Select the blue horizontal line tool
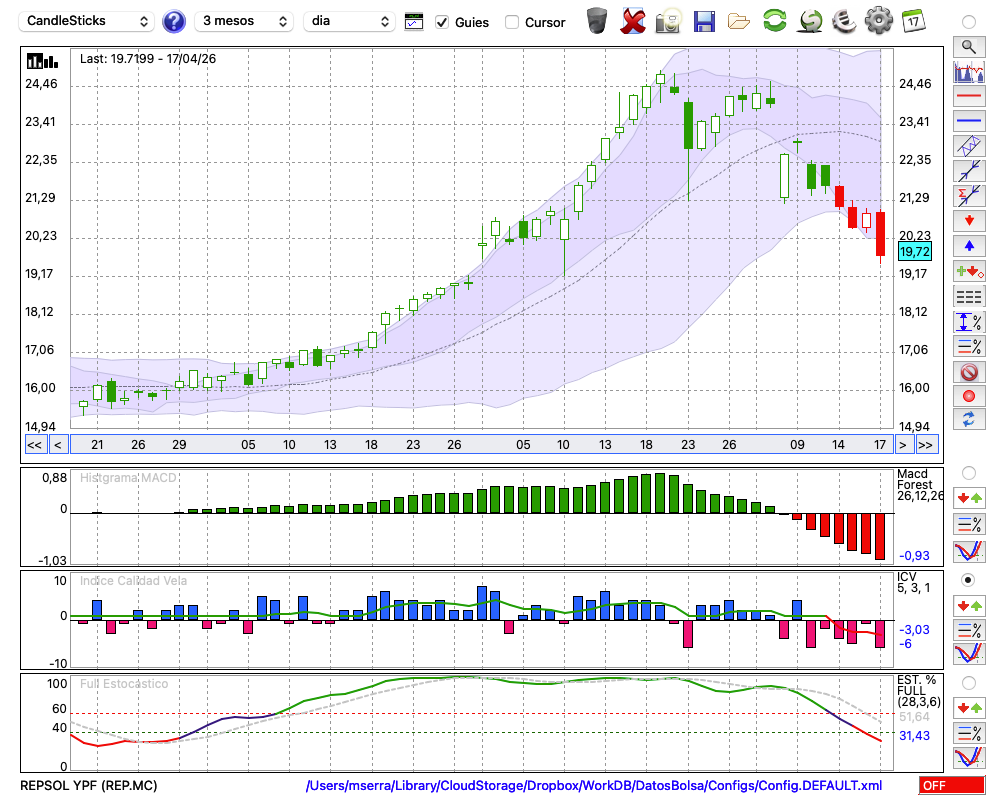Viewport: 1000px width, 800px height. (x=969, y=120)
